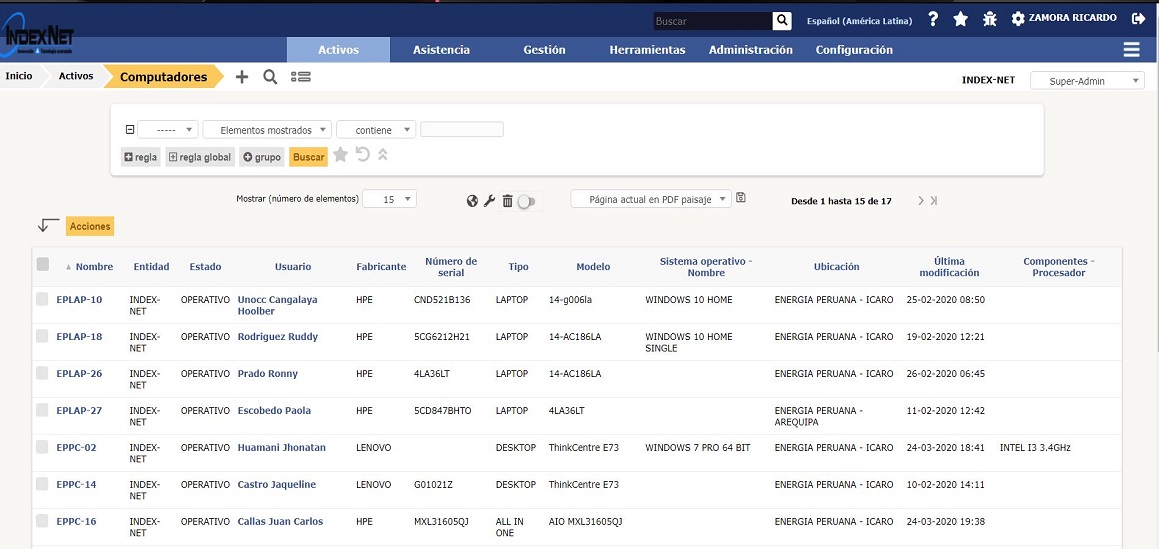The height and width of the screenshot is (549, 1159).
Task: Check the box for EPLAP-10 row
Action: 42,299
